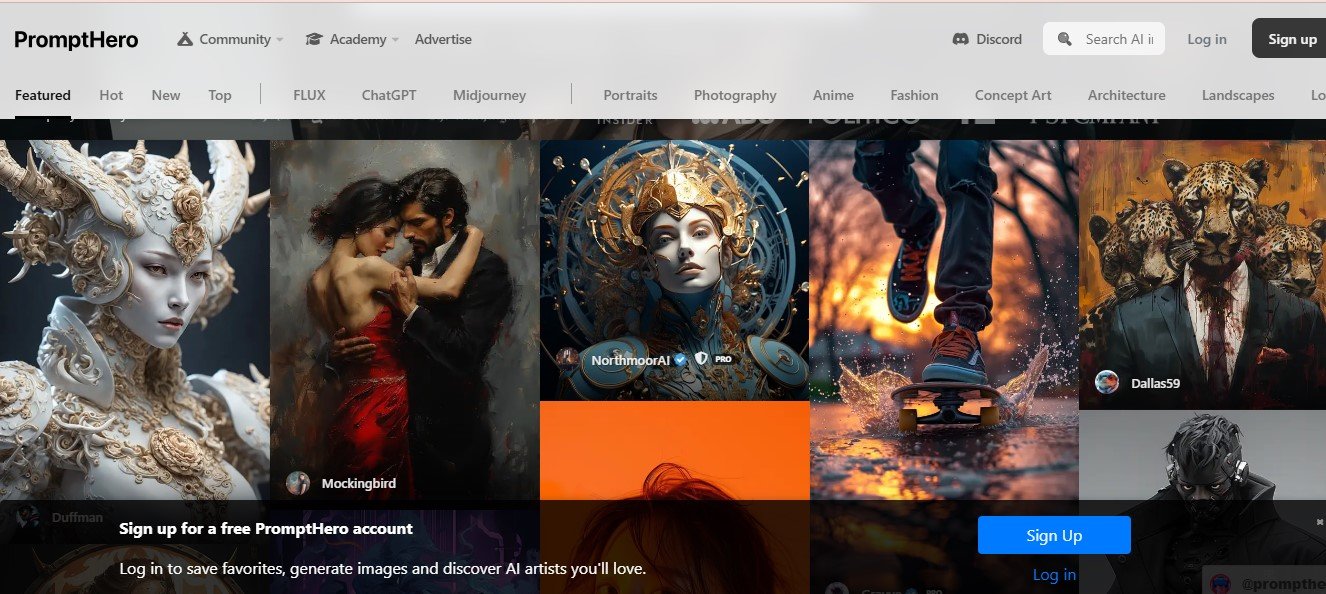Open the Advertise page

[443, 40]
